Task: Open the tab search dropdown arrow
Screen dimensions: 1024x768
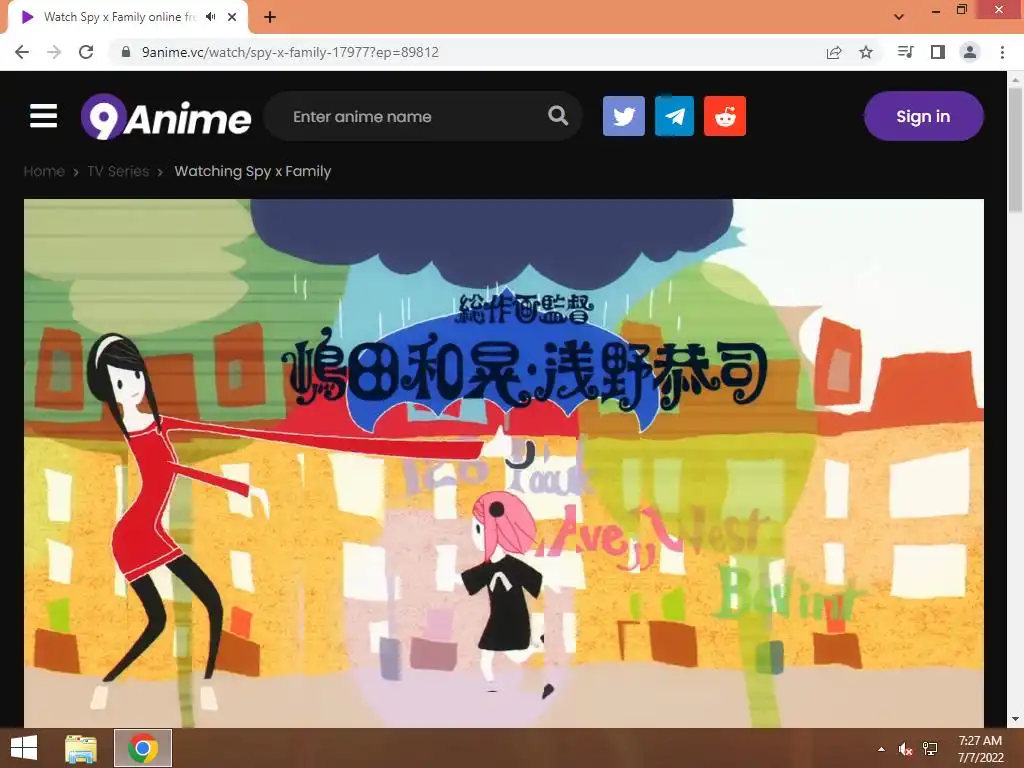Action: [899, 17]
